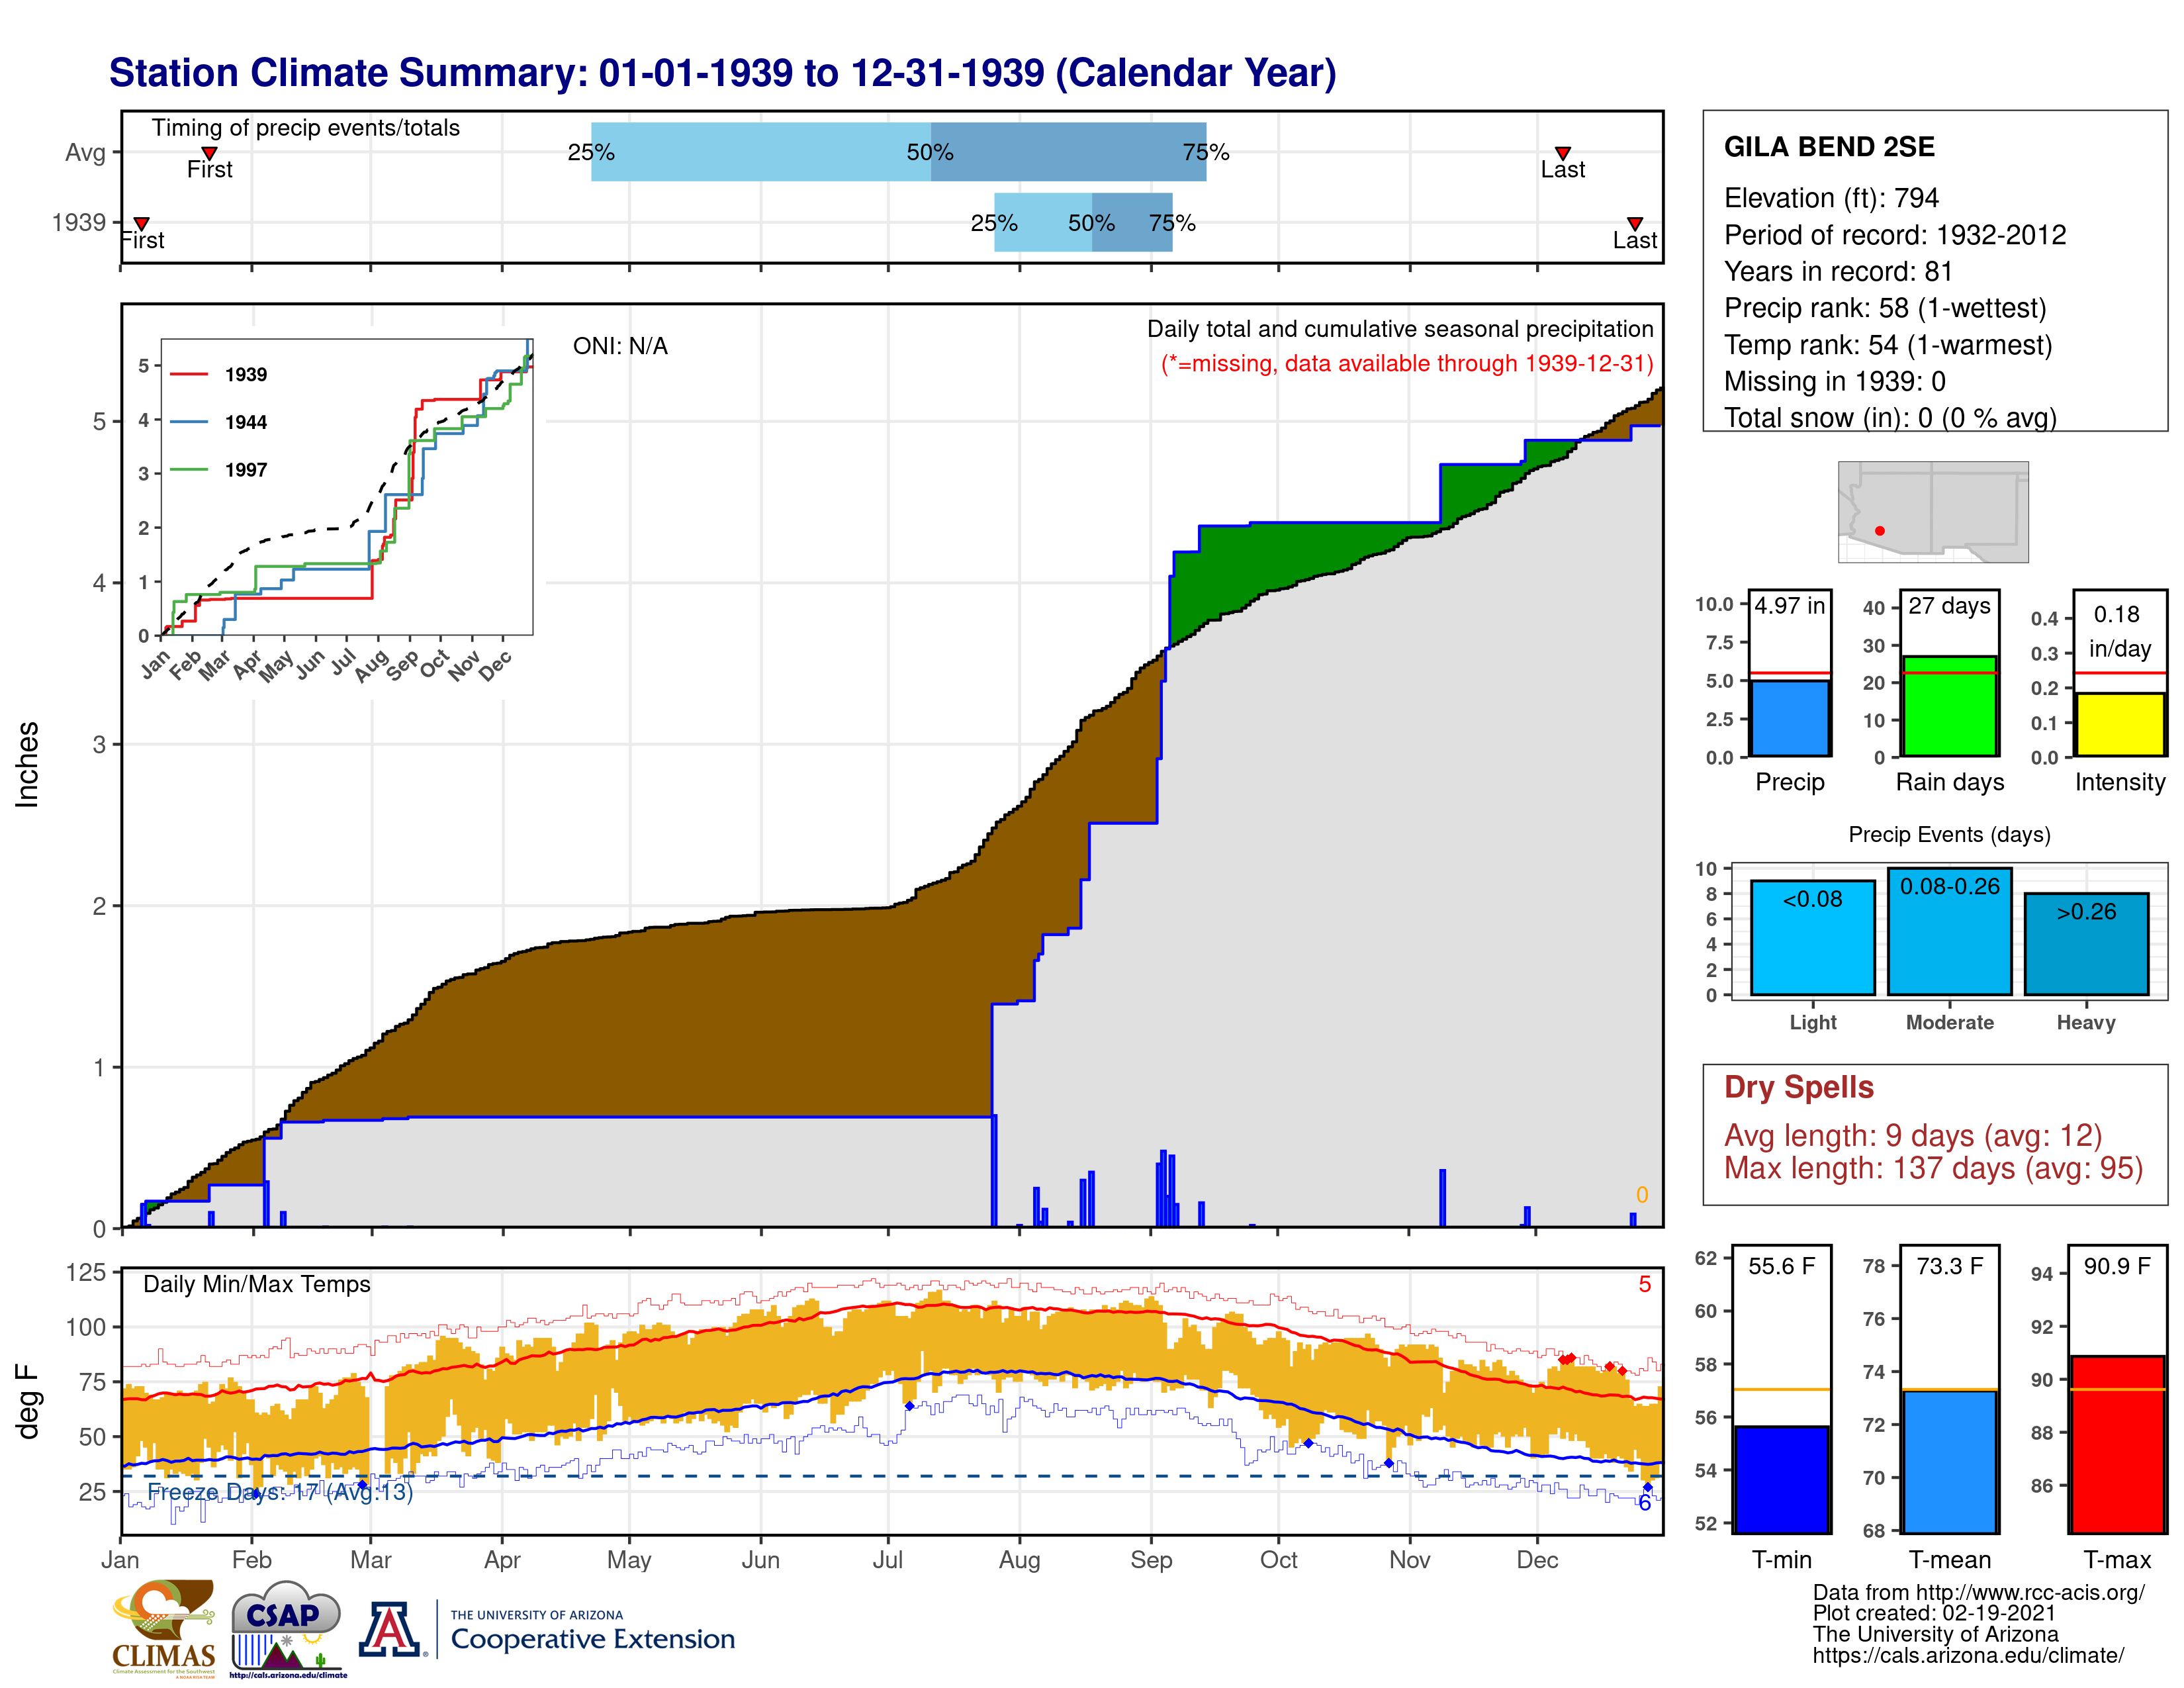Click the Light precip events bar

(1813, 937)
